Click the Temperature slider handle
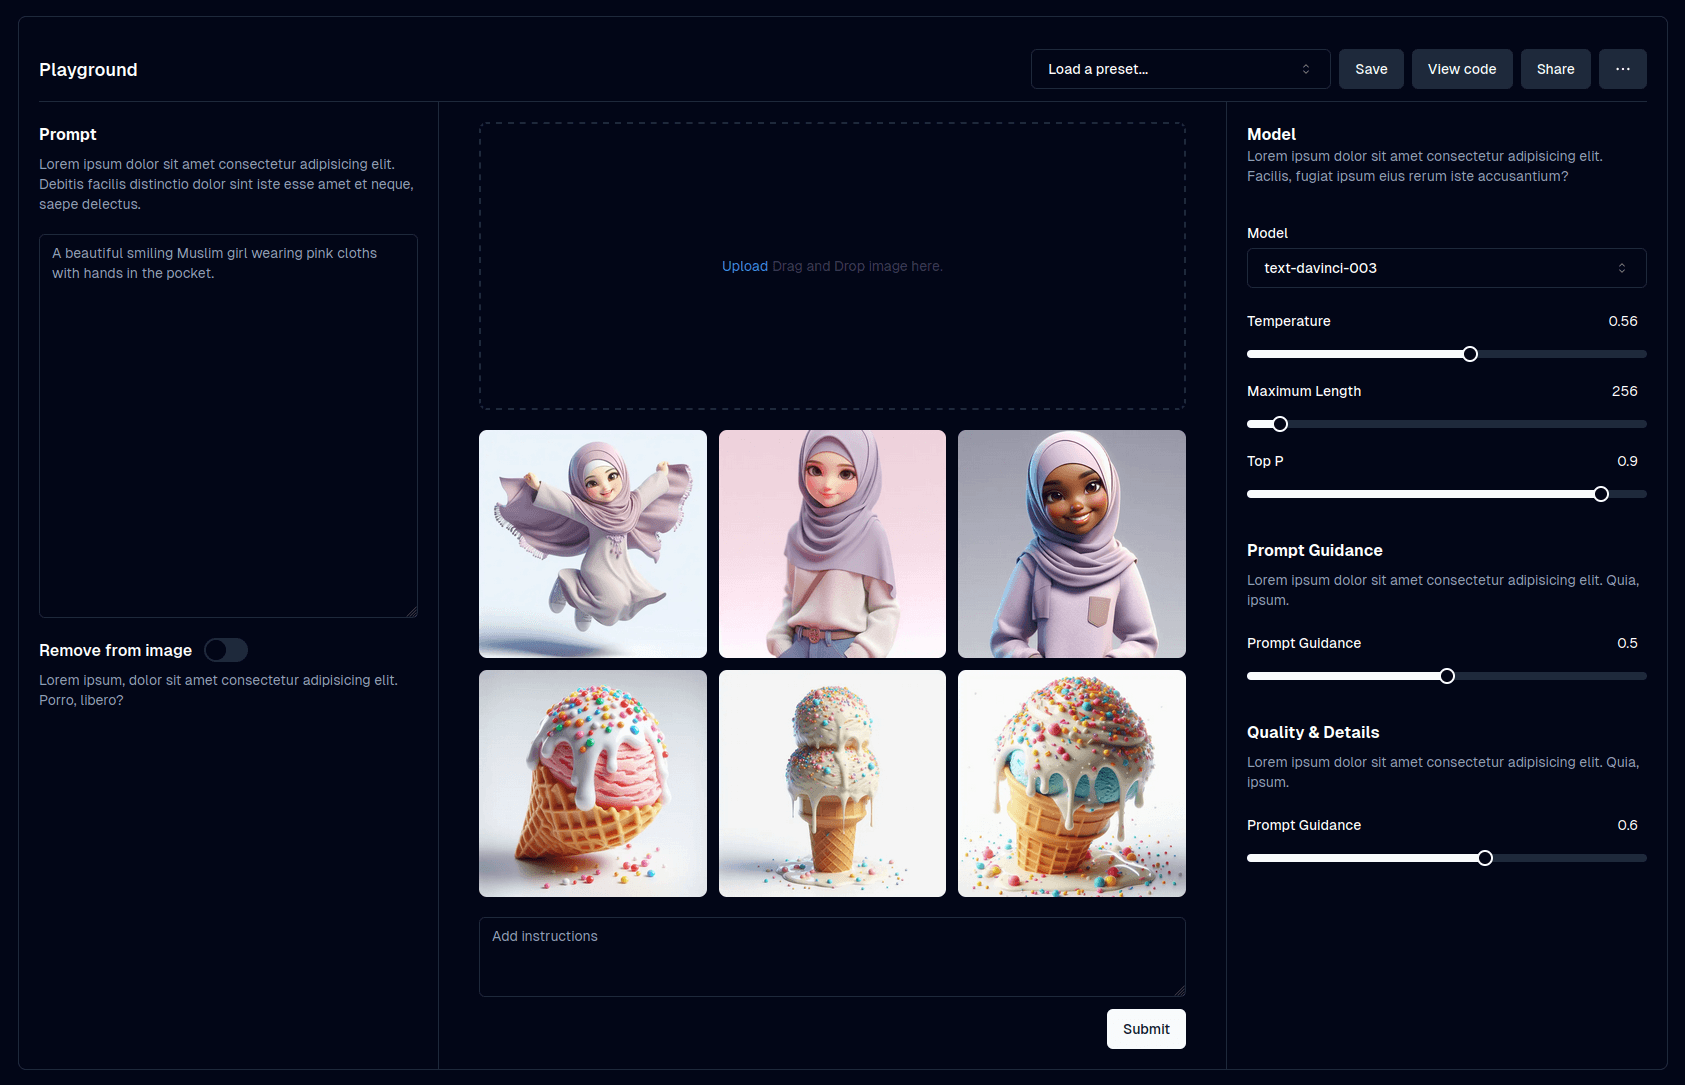This screenshot has height=1085, width=1685. (1470, 354)
